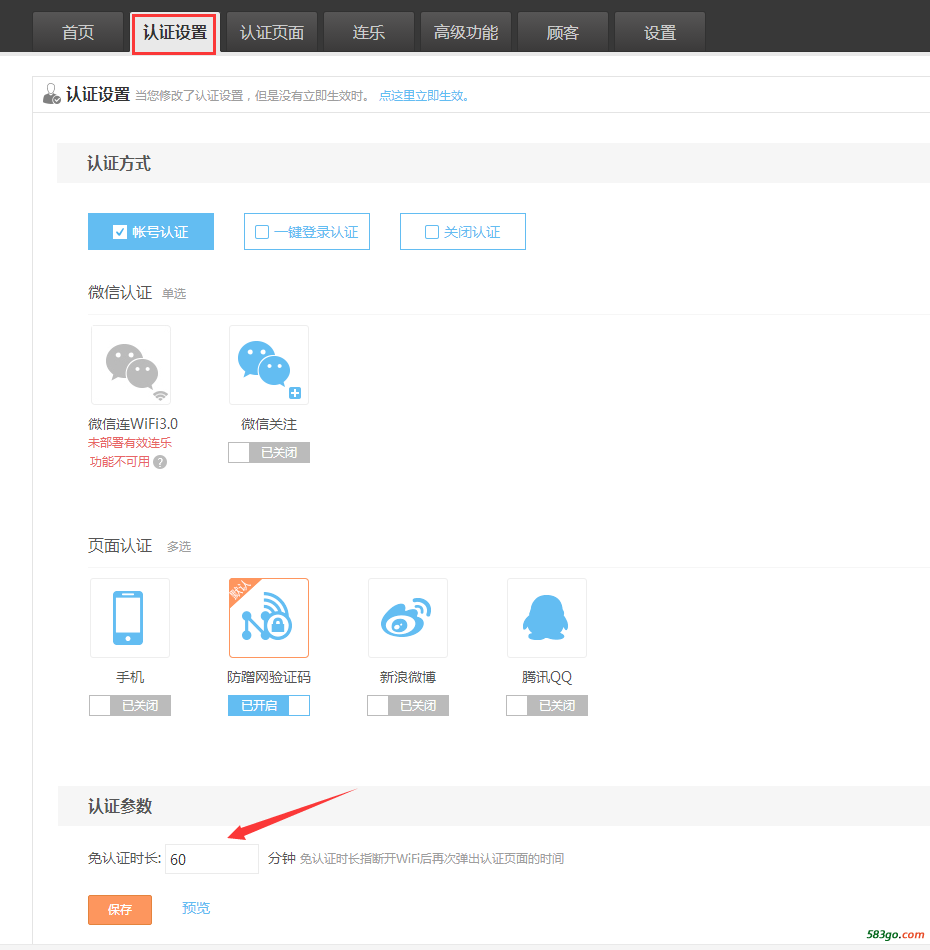Click the 点这里立即生效 link
This screenshot has width=930, height=950.
click(424, 96)
